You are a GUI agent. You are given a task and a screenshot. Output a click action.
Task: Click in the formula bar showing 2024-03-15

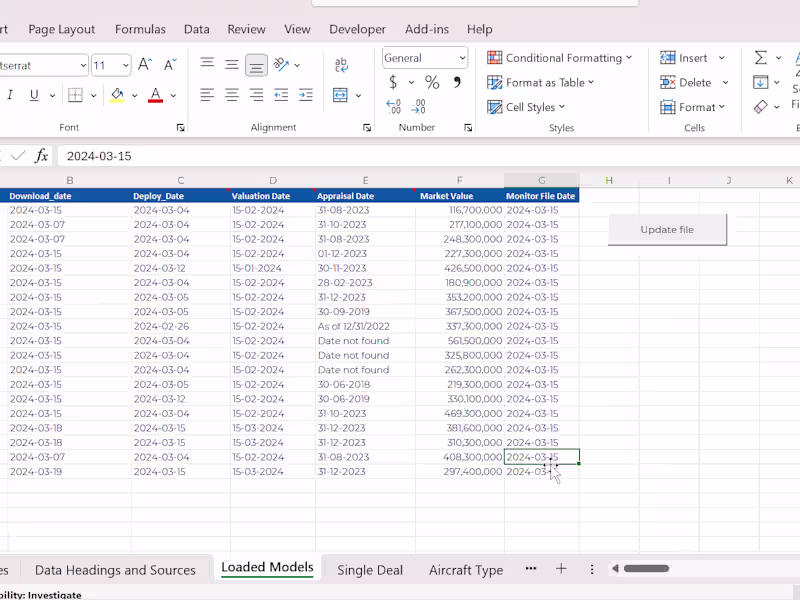pos(429,156)
